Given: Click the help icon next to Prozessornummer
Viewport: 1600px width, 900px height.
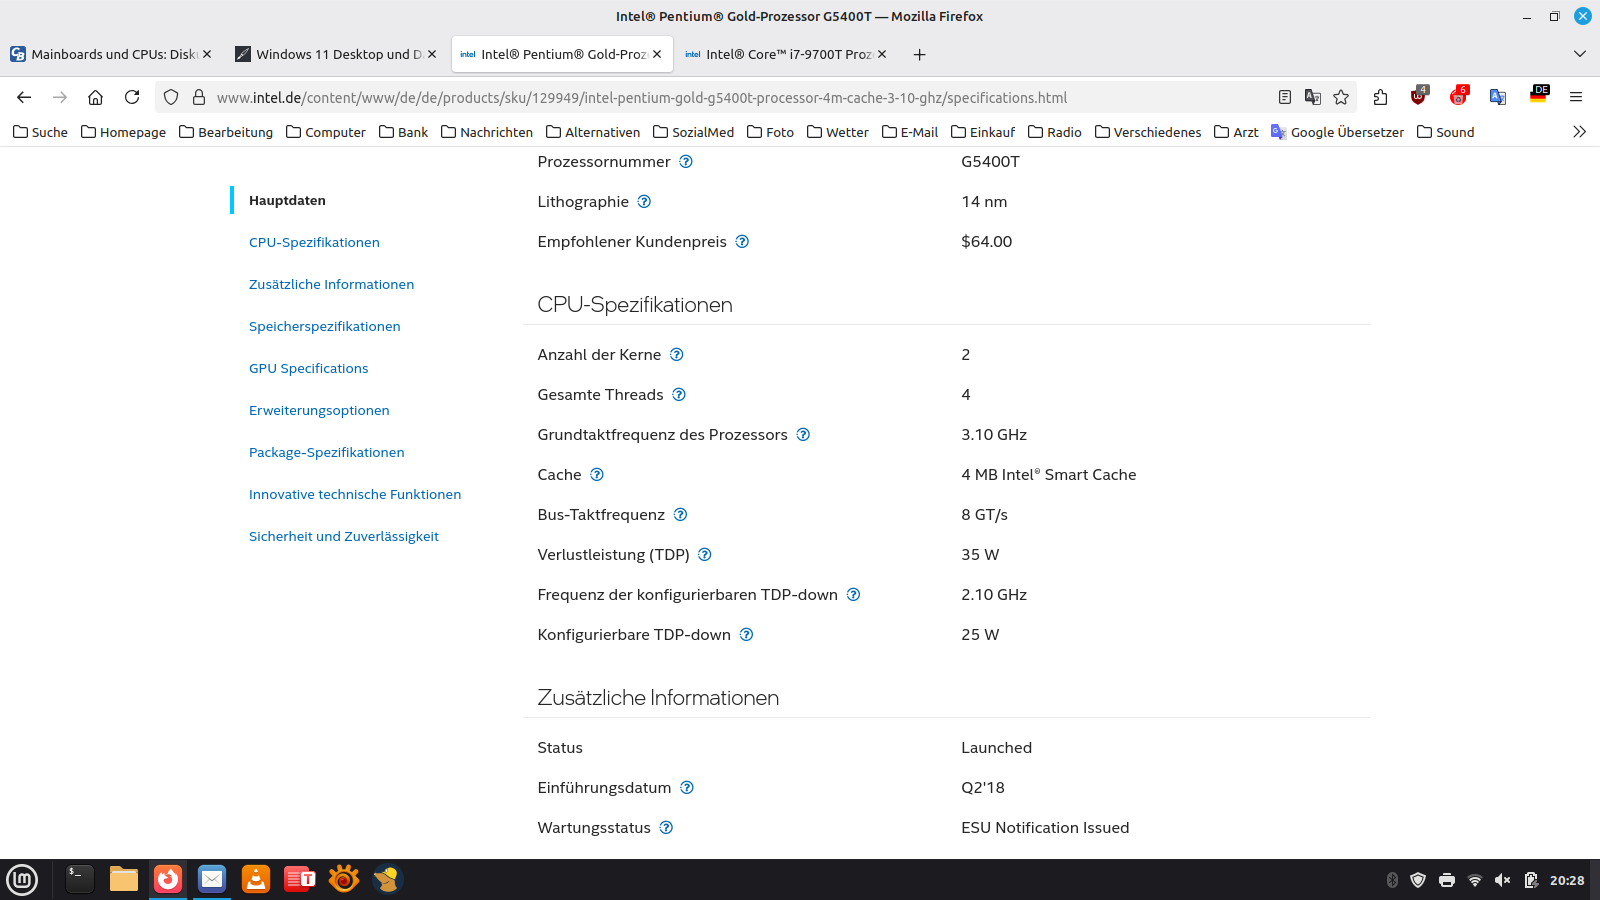Looking at the screenshot, I should [x=686, y=162].
